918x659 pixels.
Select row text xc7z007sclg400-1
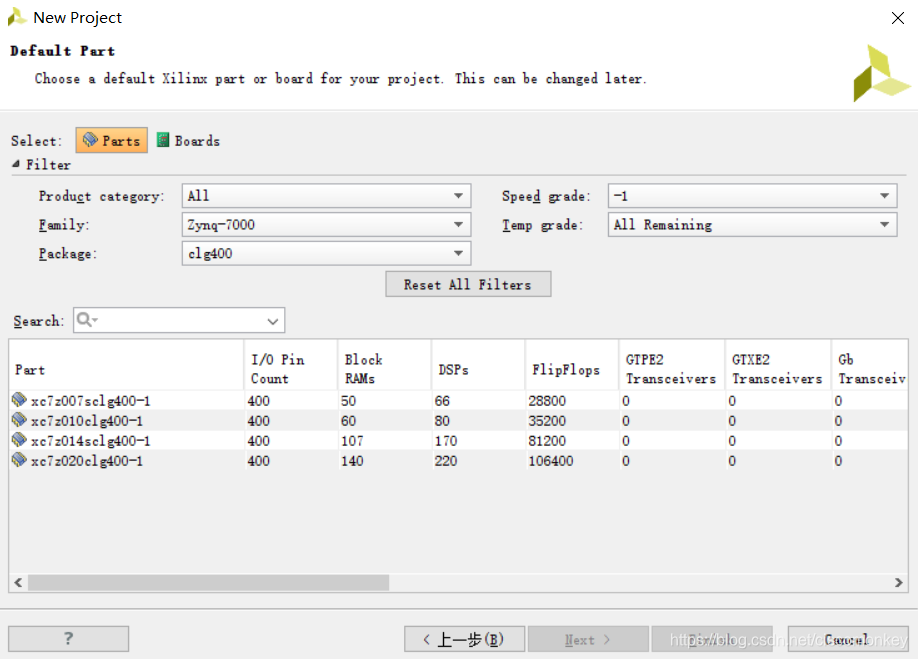[x=91, y=401]
